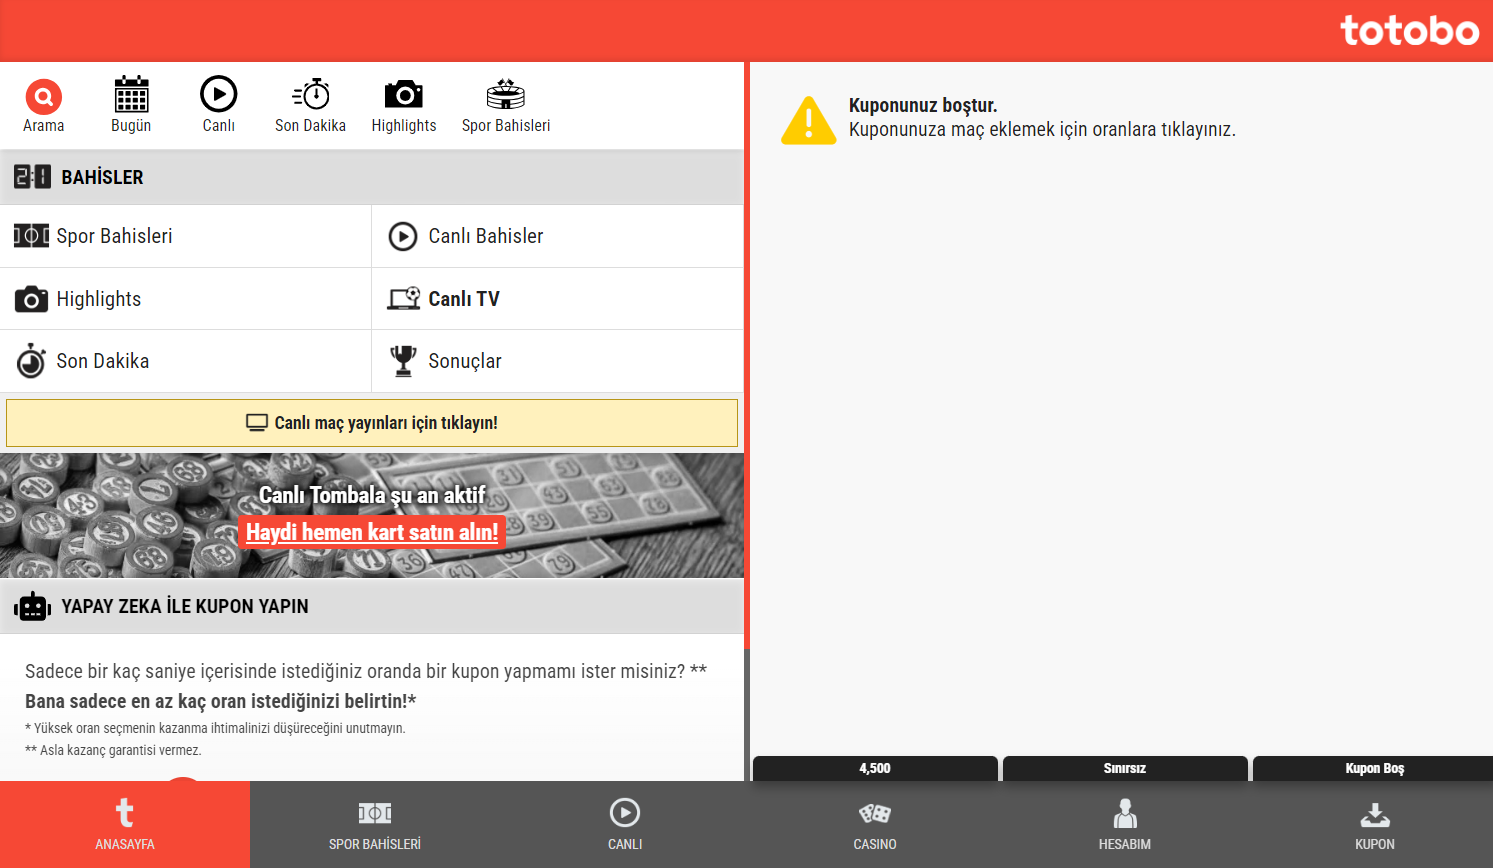Image resolution: width=1493 pixels, height=868 pixels.
Task: Click the Sınırsız button in coupon panel
Action: [1124, 768]
